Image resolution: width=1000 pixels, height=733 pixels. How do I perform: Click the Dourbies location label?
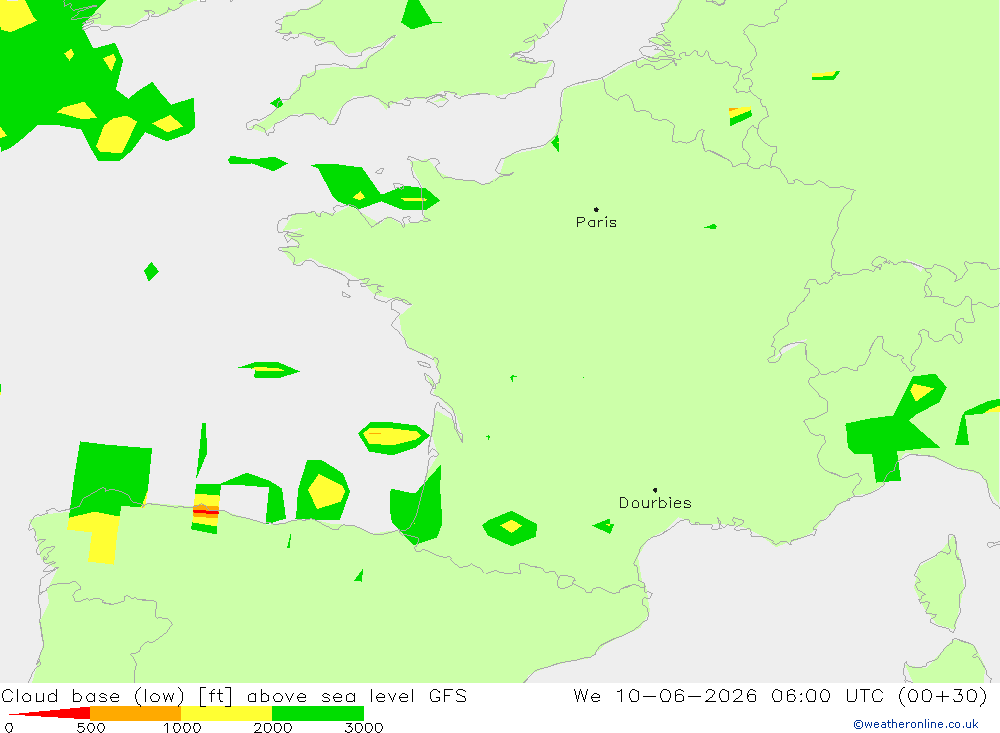pos(655,503)
